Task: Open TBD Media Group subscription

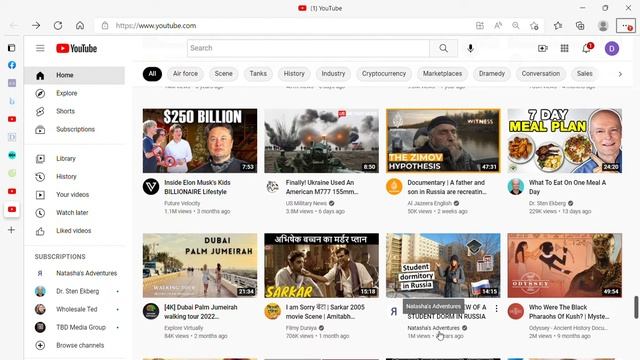Action: (x=74, y=327)
